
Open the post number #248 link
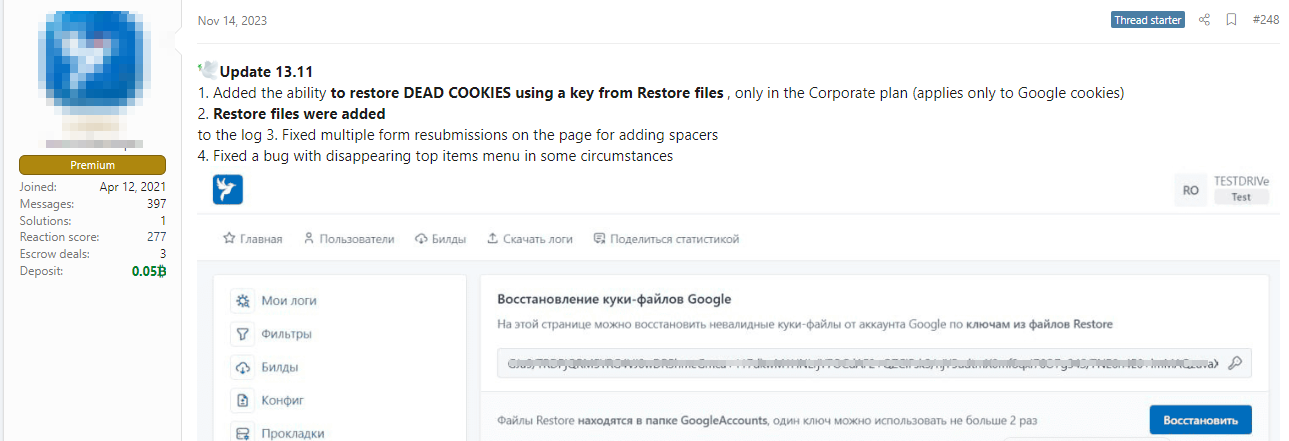coord(1265,20)
